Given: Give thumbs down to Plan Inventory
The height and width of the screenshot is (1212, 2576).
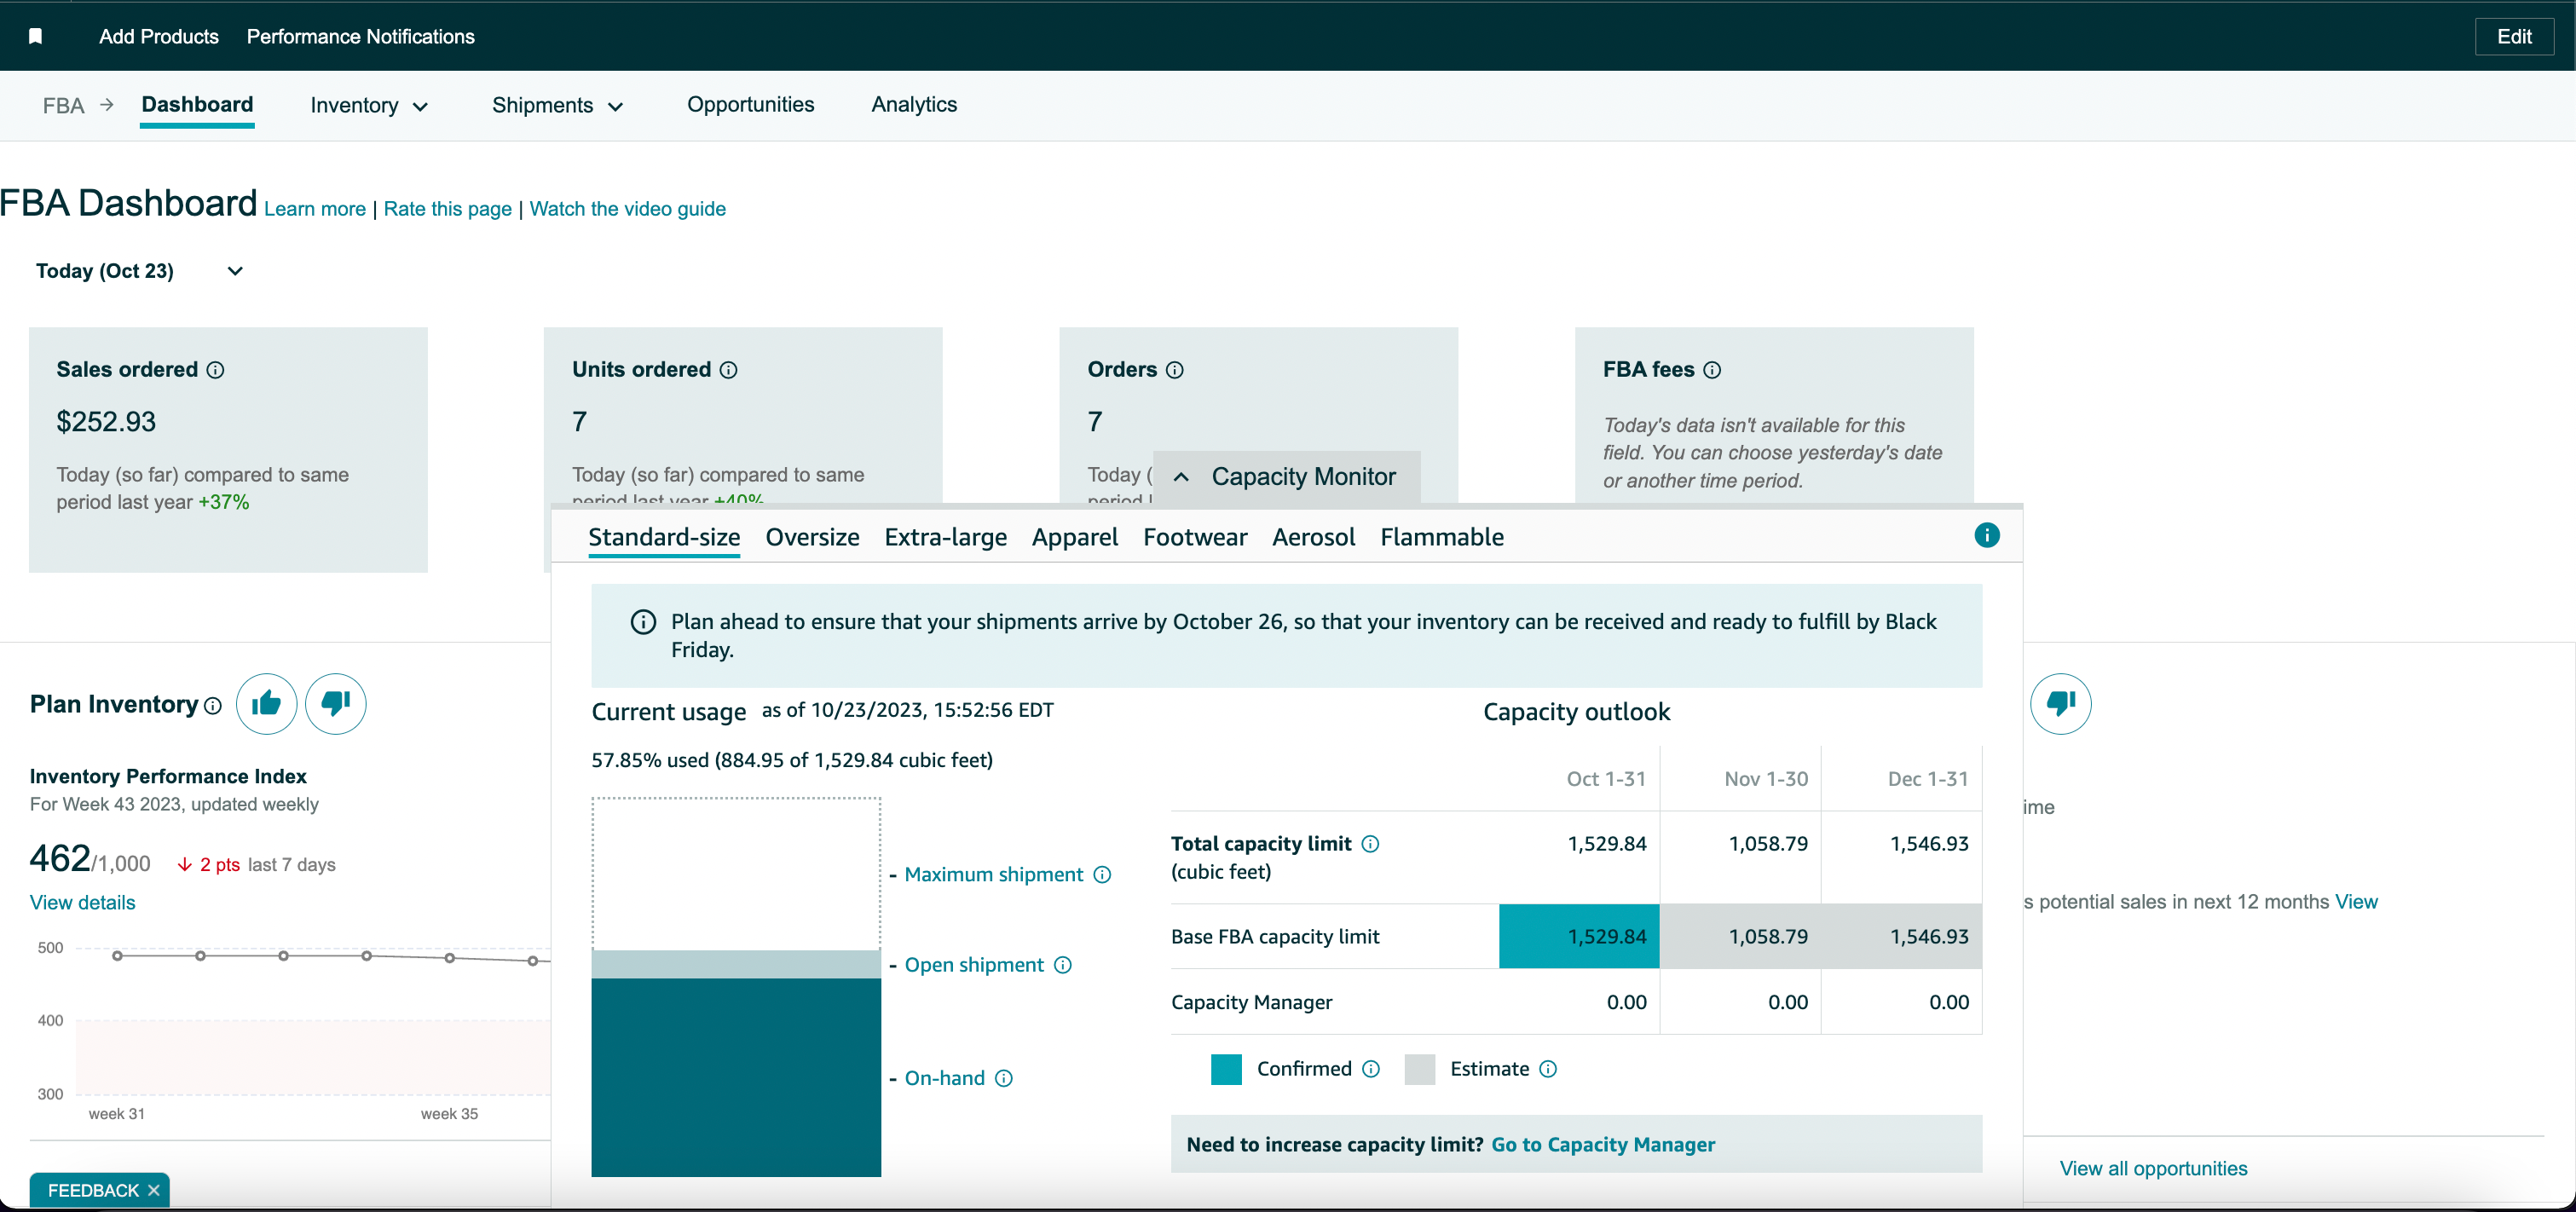Looking at the screenshot, I should point(336,704).
